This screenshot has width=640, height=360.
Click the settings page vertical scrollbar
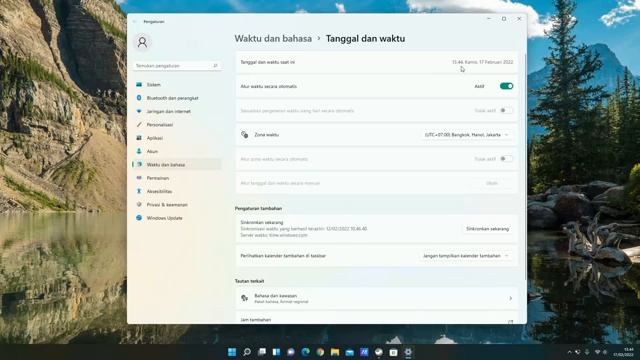(x=525, y=167)
